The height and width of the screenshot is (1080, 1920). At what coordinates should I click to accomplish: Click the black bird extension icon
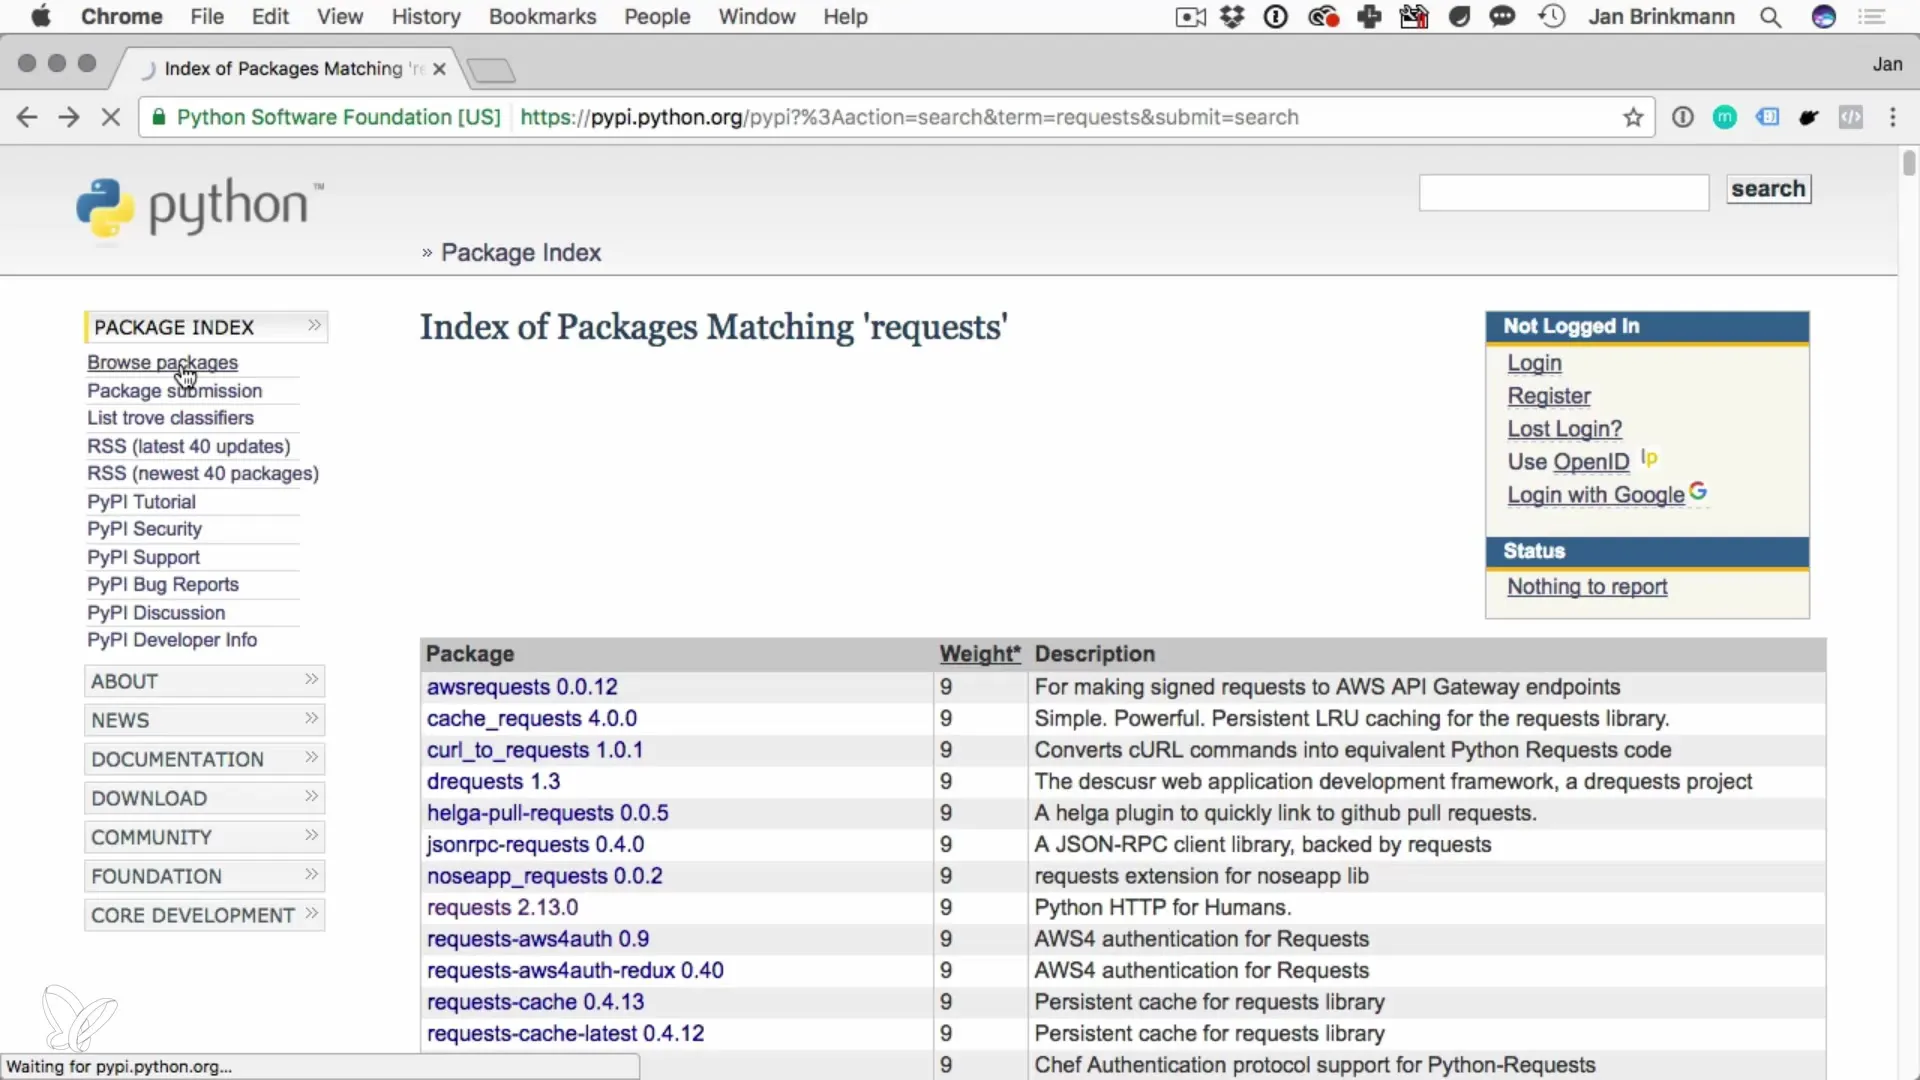coord(1809,117)
